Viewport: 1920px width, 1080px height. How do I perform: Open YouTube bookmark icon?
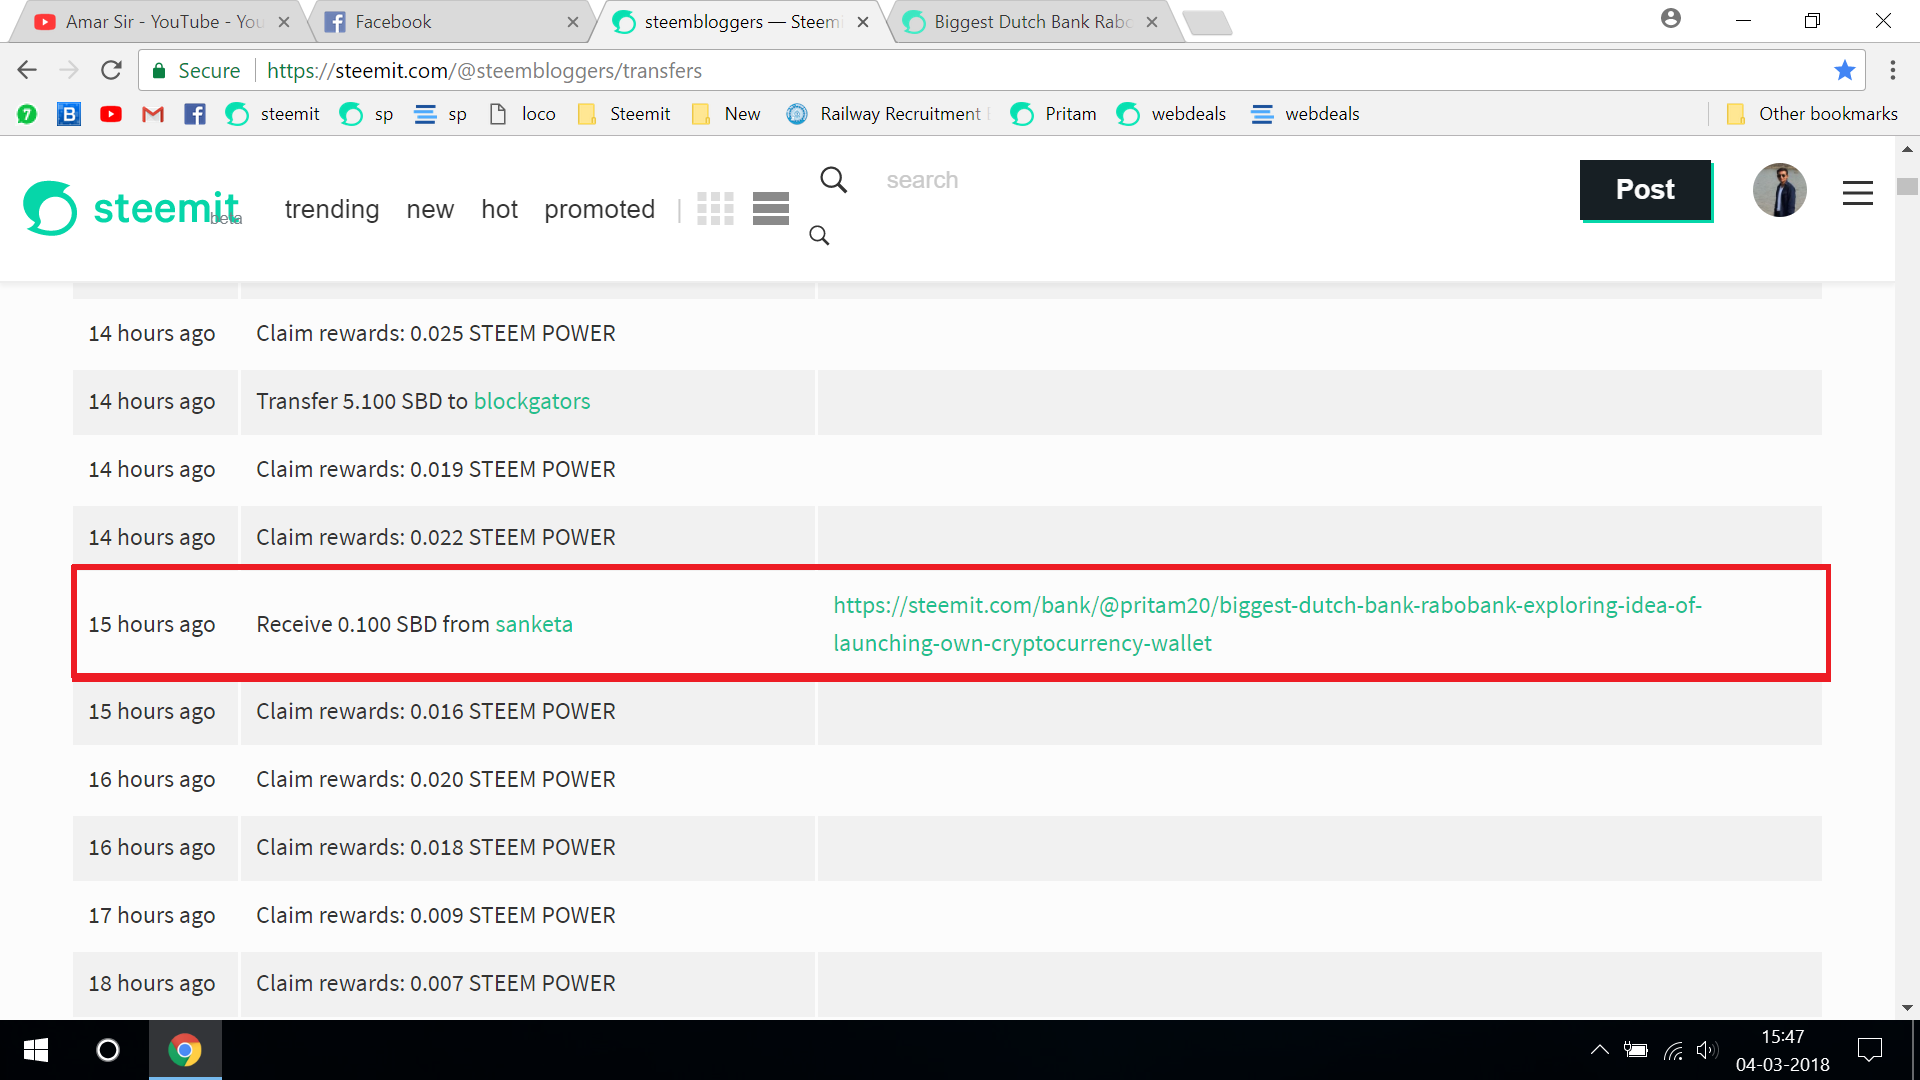tap(111, 114)
